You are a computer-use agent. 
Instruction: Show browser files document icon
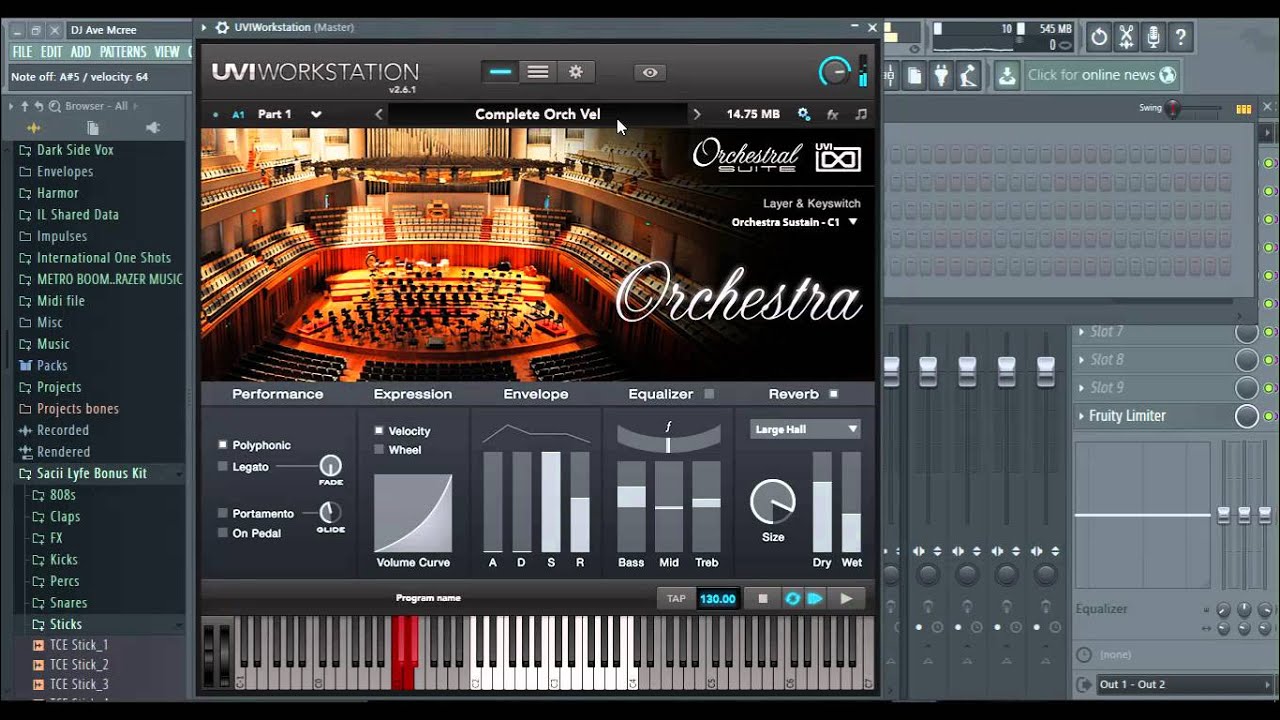point(92,127)
